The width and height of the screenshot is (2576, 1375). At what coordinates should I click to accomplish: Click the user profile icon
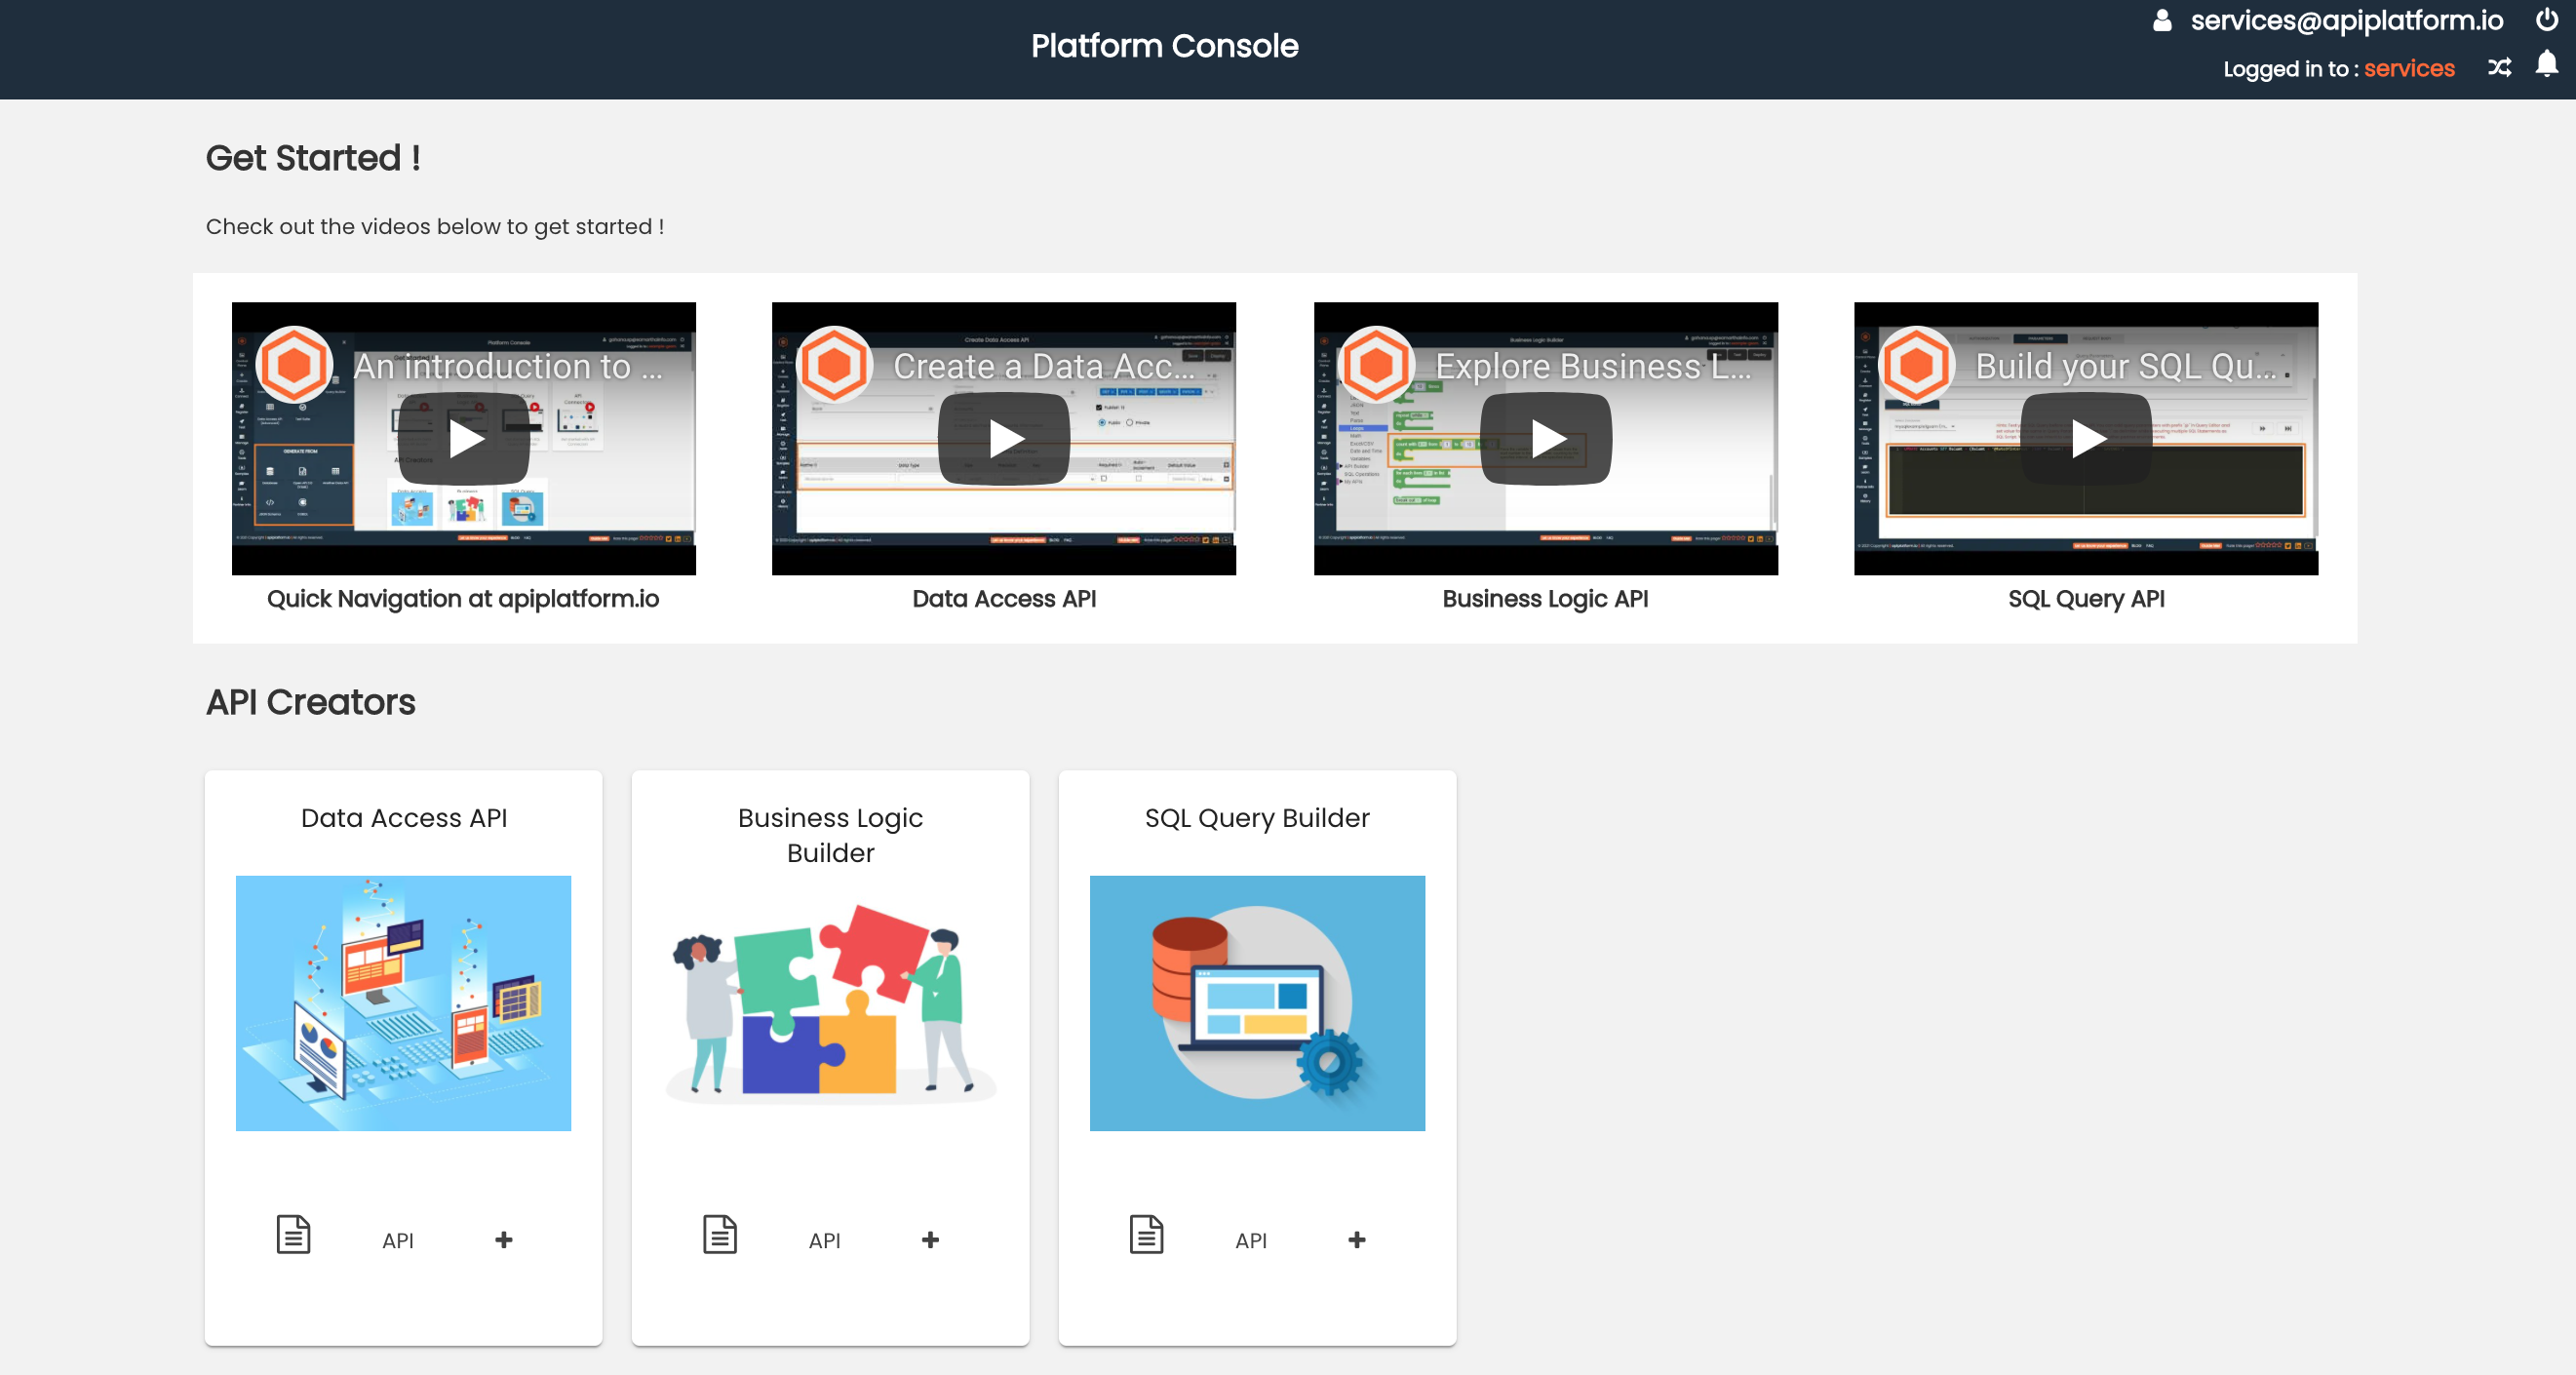(2161, 19)
